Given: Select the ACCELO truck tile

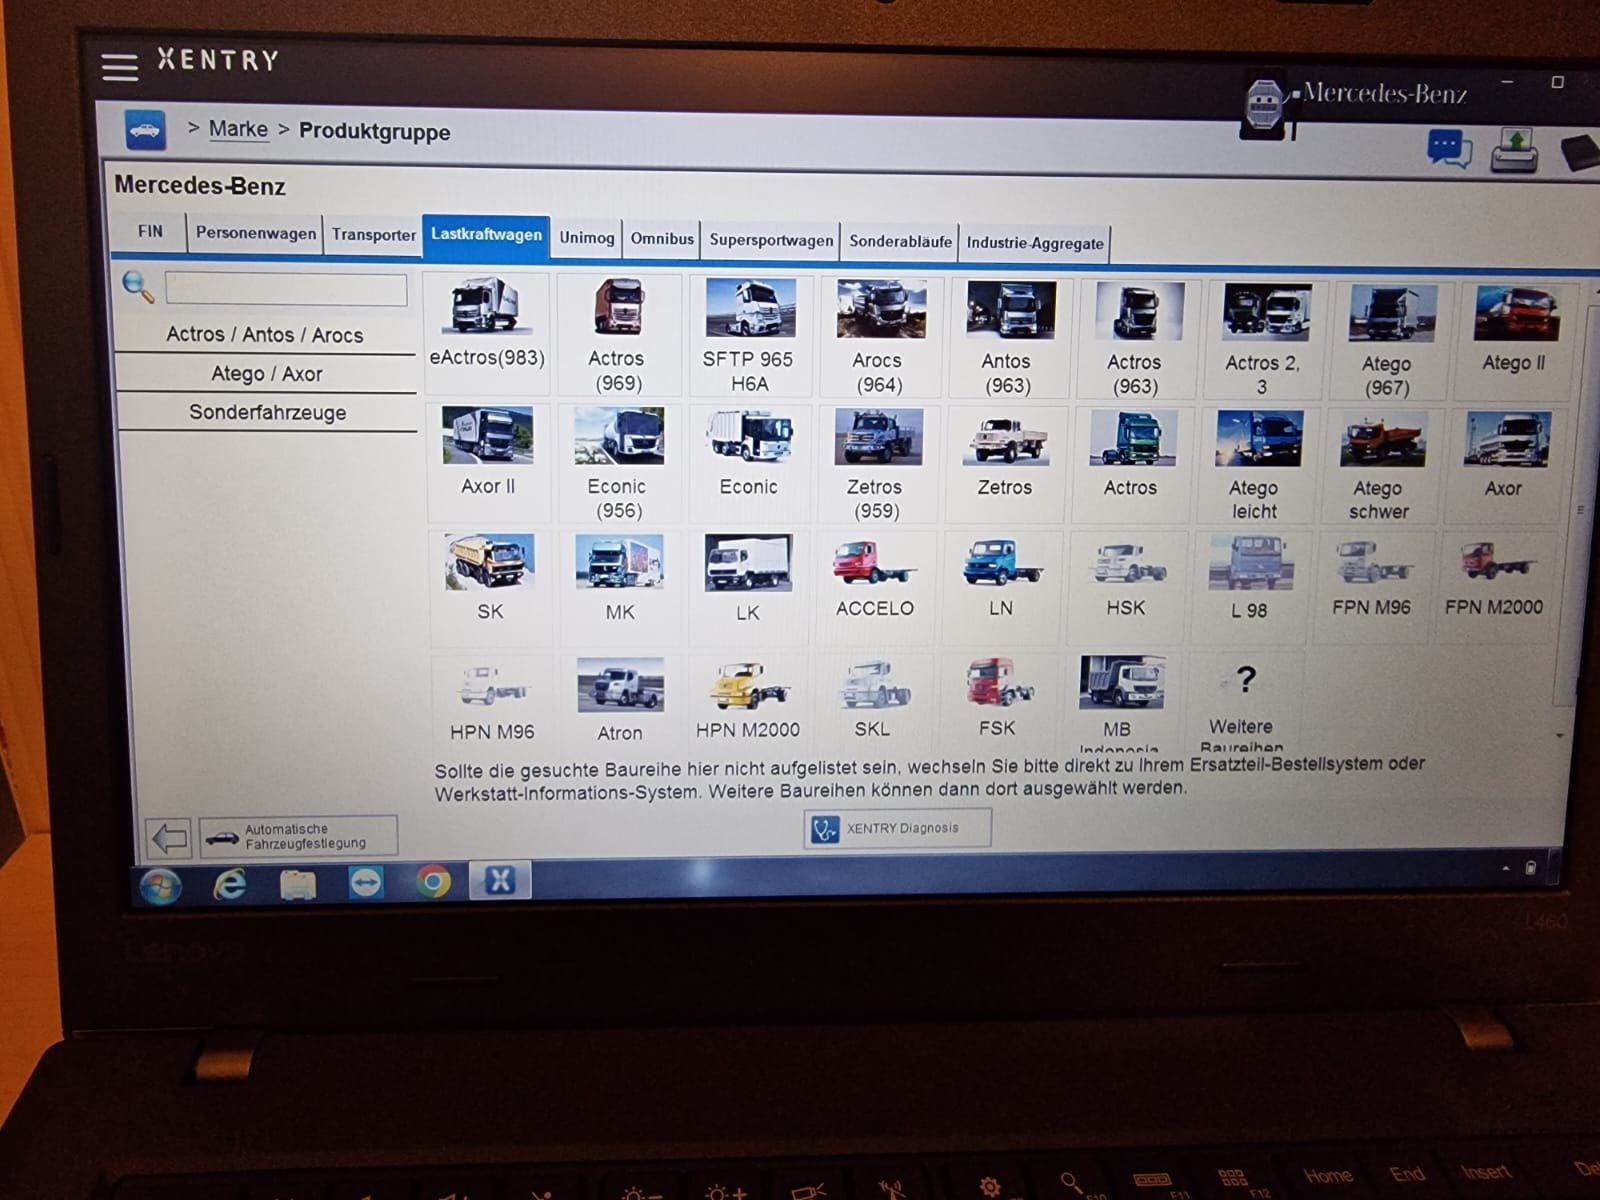Looking at the screenshot, I should 875,585.
